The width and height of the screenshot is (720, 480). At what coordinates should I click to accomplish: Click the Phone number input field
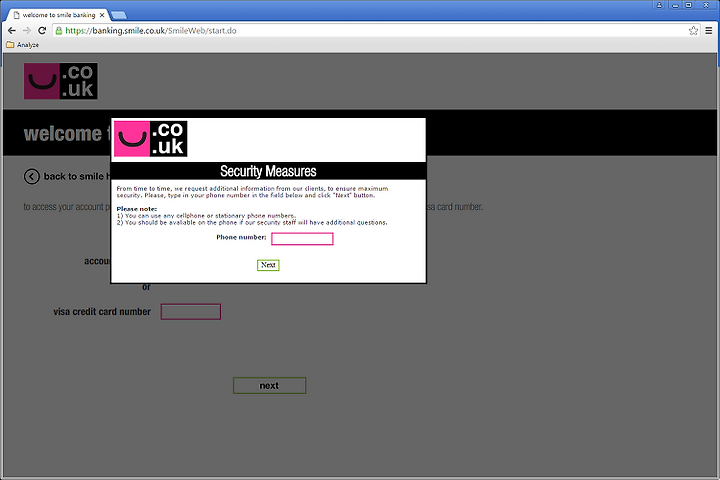pos(302,238)
